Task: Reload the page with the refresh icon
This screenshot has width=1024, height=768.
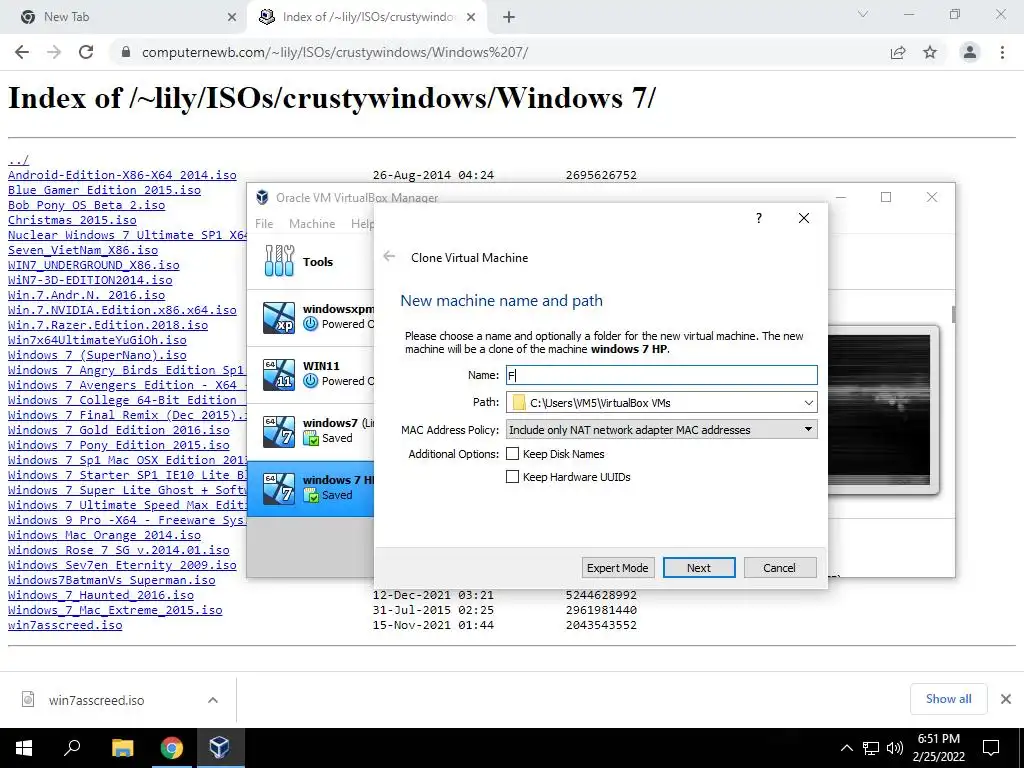Action: [x=86, y=52]
